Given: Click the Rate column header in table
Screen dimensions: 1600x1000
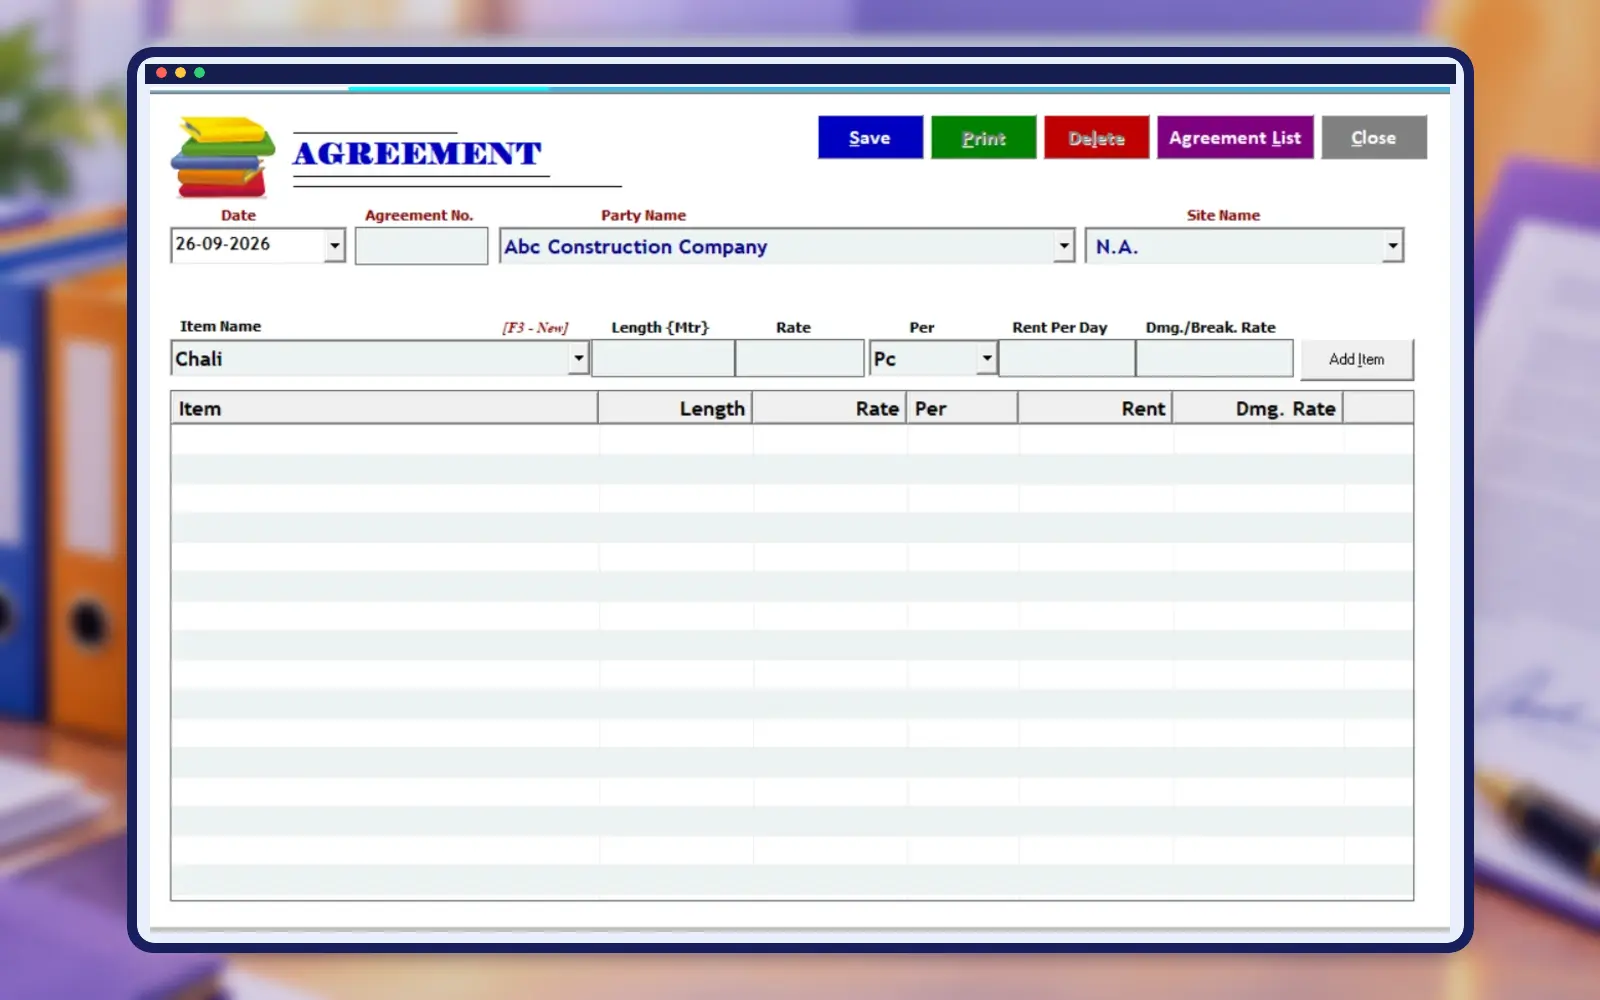Looking at the screenshot, I should 829,408.
